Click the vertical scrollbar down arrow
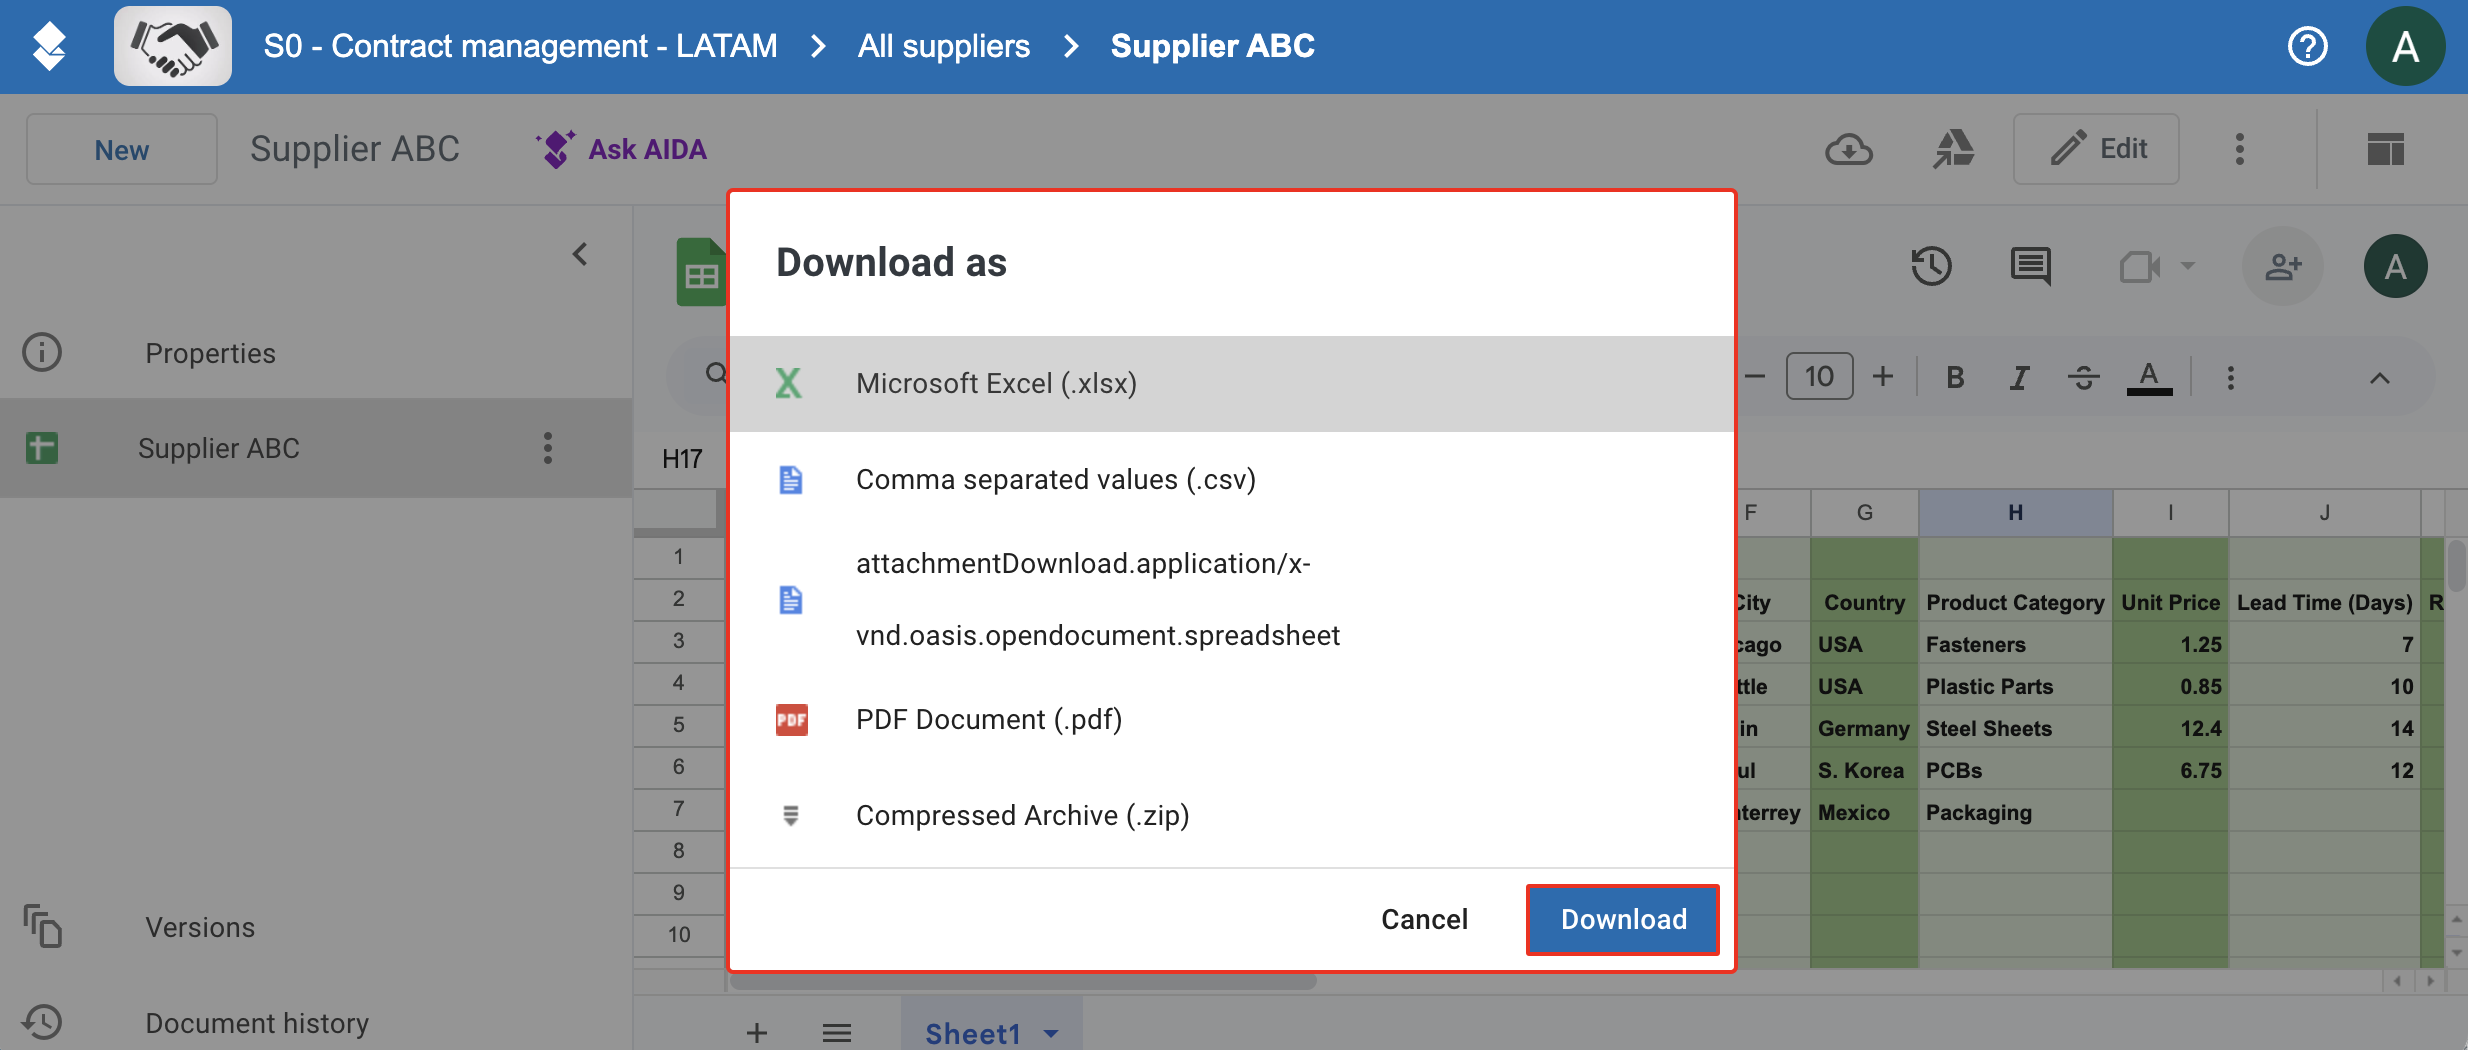This screenshot has width=2468, height=1050. (x=2456, y=952)
